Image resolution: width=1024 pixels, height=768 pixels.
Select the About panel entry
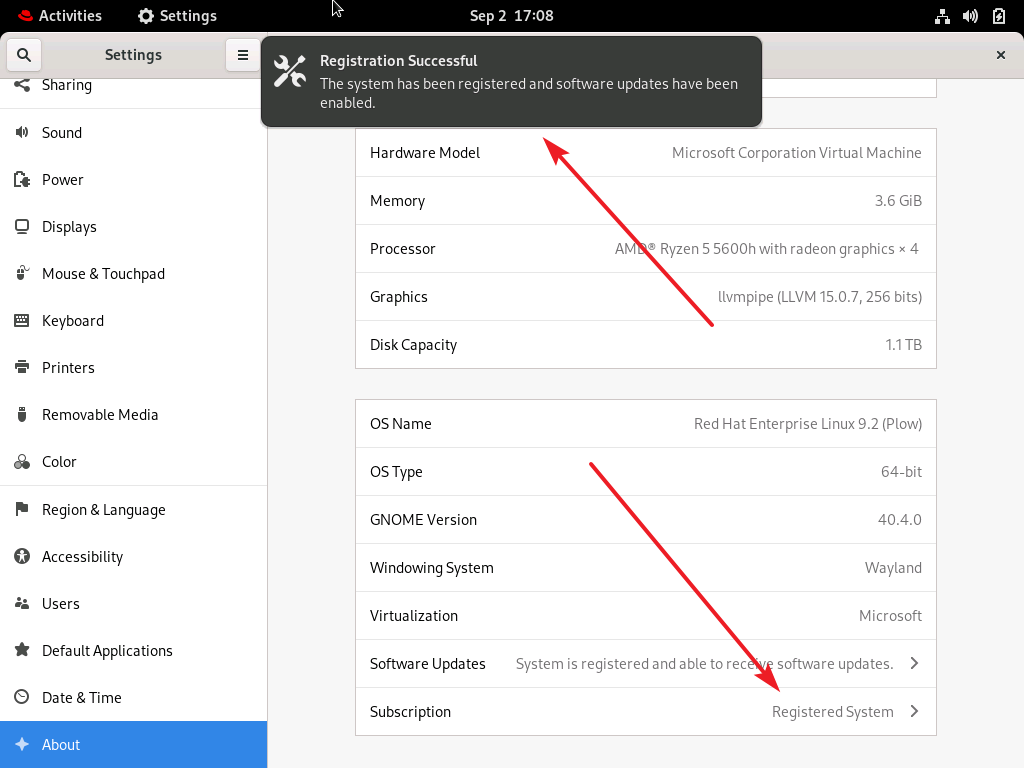tap(133, 744)
